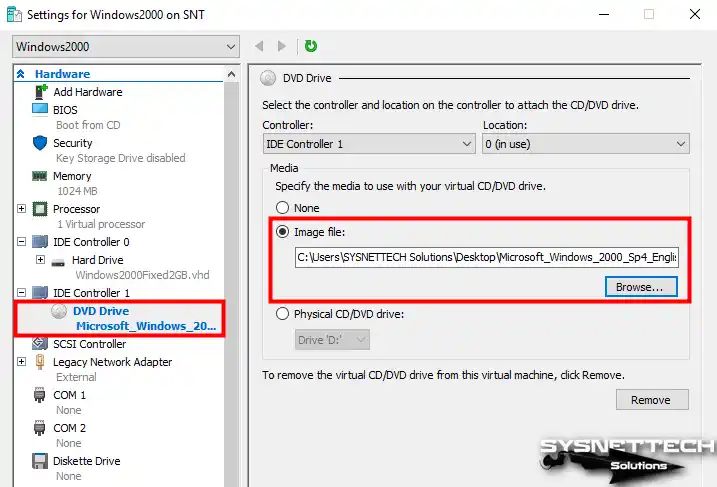Click the Processor chip icon
The width and height of the screenshot is (717, 487).
(40, 209)
